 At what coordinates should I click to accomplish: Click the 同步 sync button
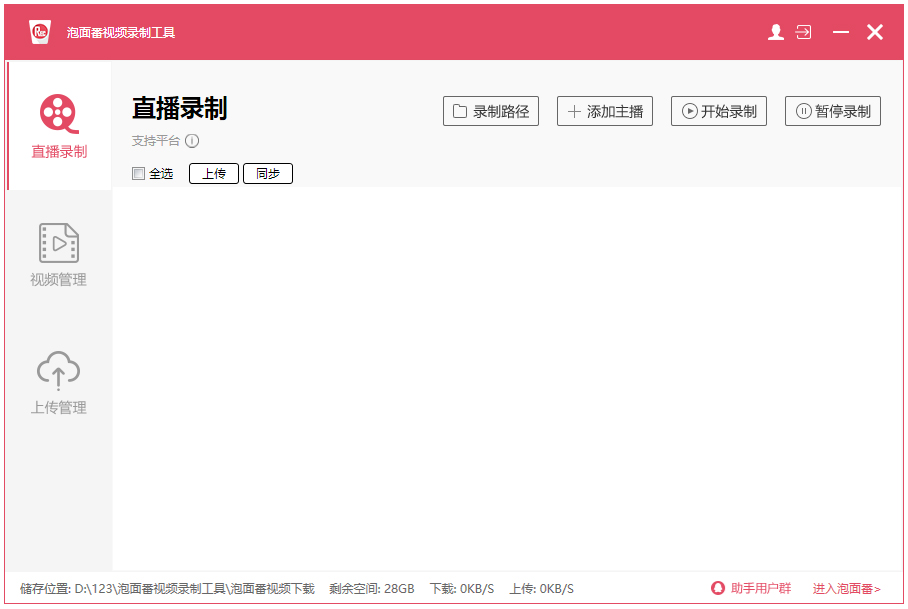(x=267, y=174)
